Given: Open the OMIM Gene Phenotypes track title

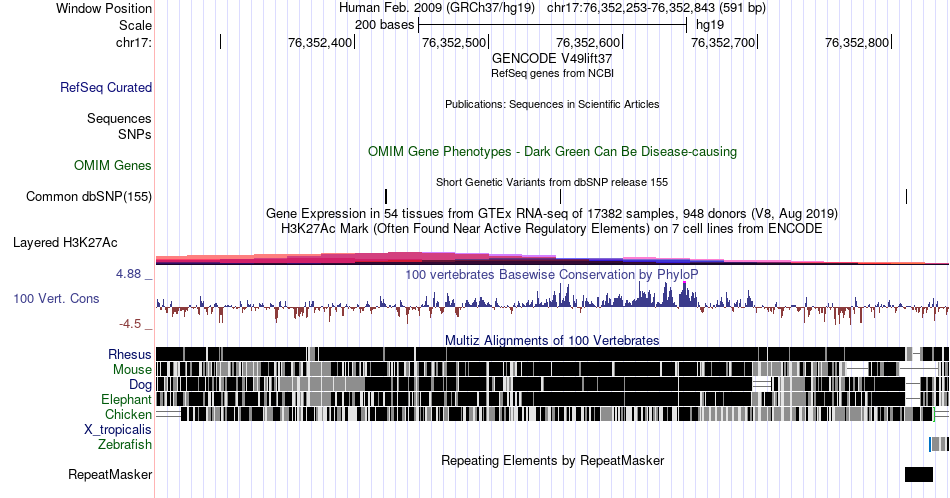Looking at the screenshot, I should click(x=552, y=151).
